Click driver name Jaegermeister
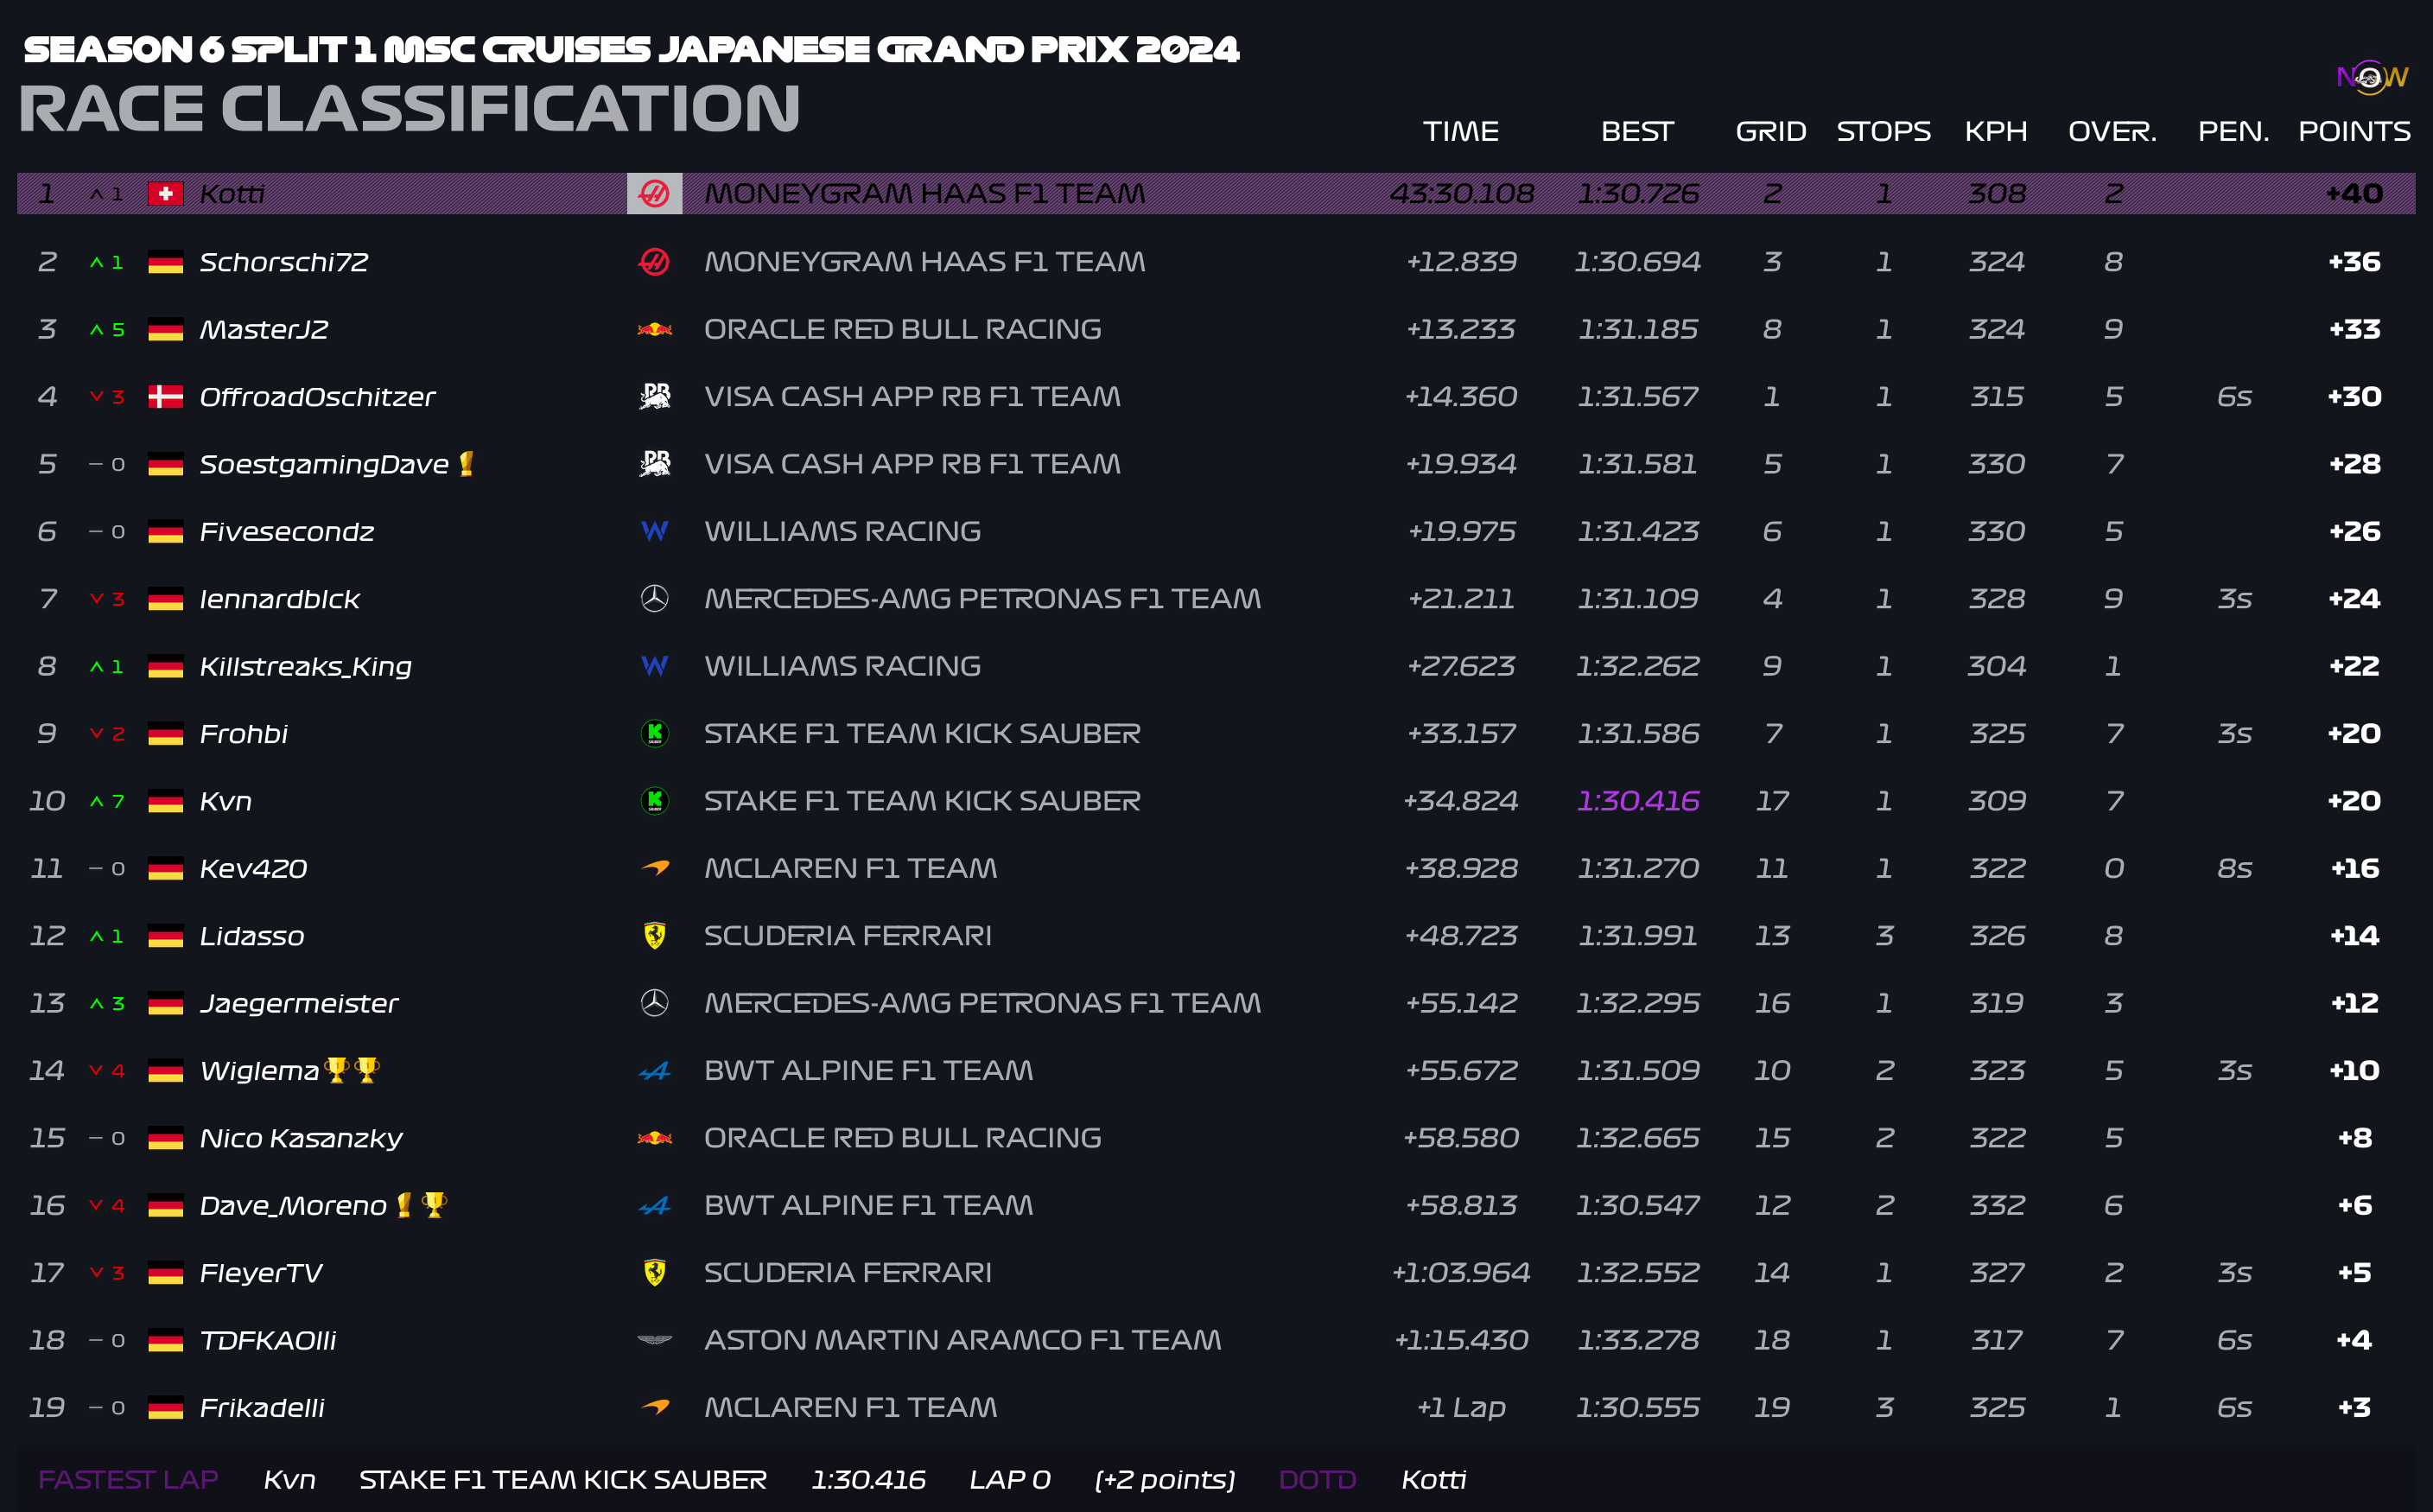The width and height of the screenshot is (2433, 1512). pyautogui.click(x=298, y=1003)
